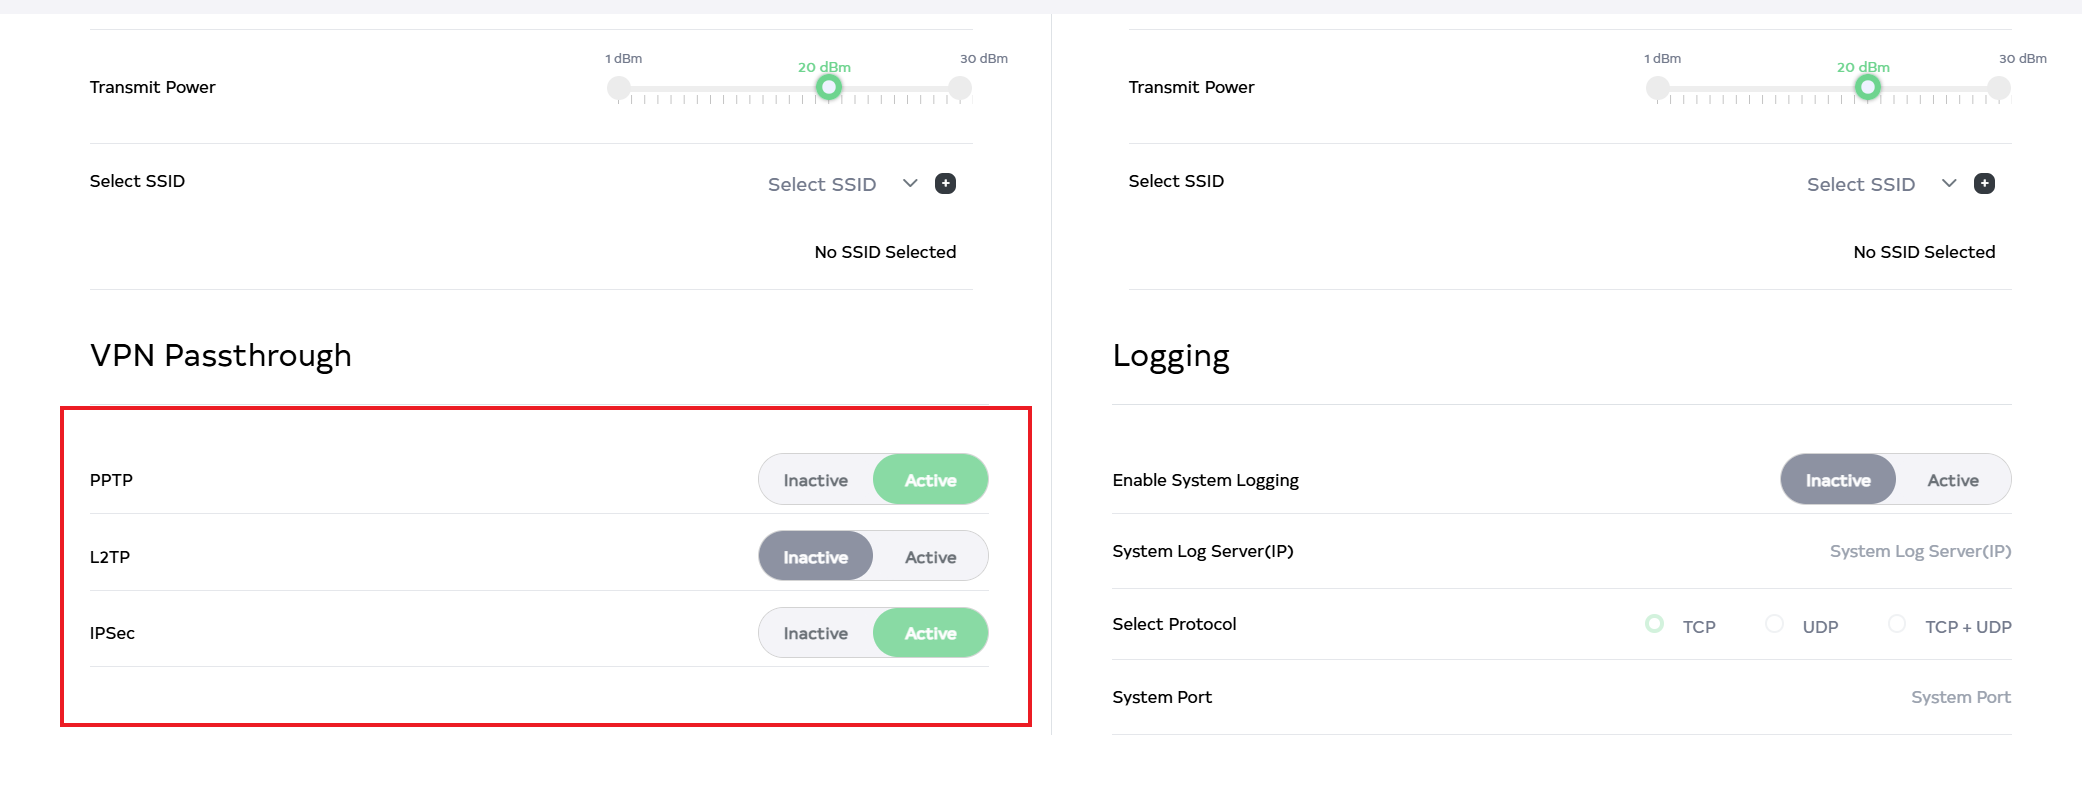Set PPTP passthrough to Inactive

815,480
